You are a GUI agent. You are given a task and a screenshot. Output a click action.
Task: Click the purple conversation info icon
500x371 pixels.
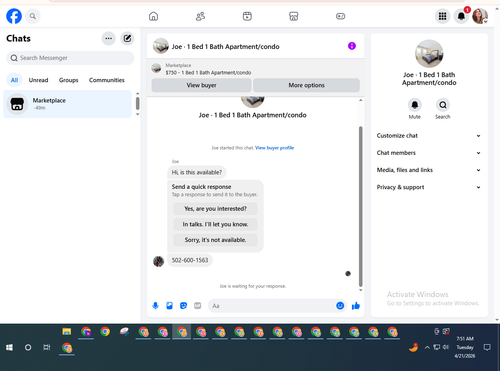(x=352, y=46)
